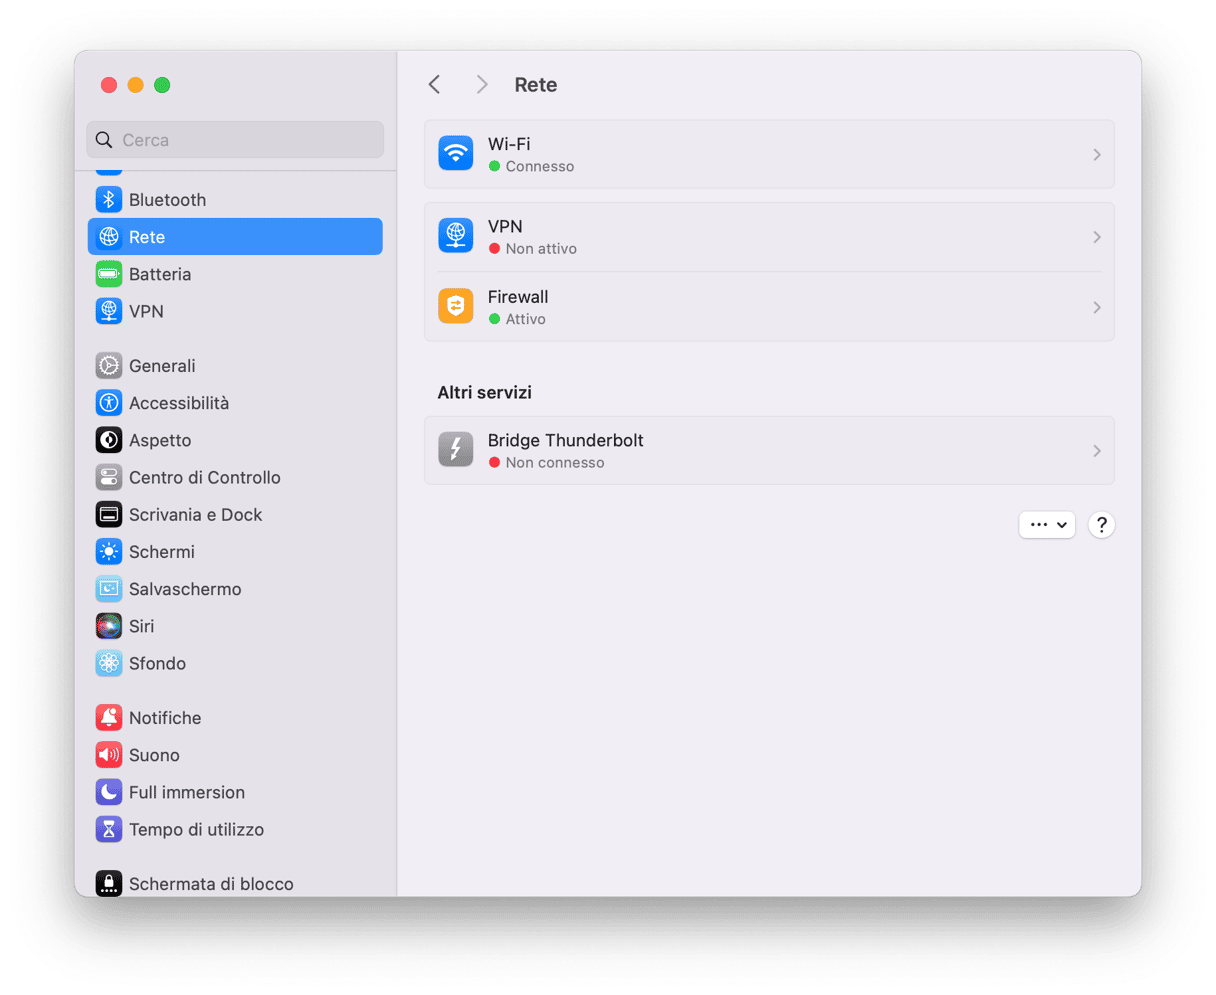Select Full immersion label
The width and height of the screenshot is (1216, 995).
pyautogui.click(x=187, y=792)
